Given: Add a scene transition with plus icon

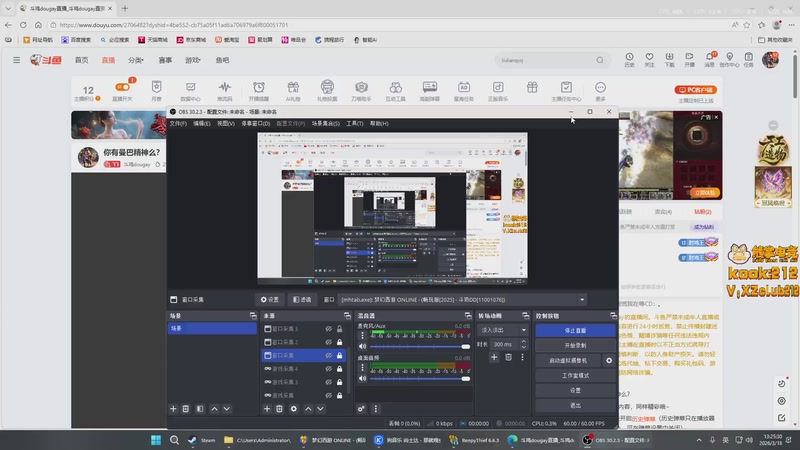Looking at the screenshot, I should tap(494, 357).
